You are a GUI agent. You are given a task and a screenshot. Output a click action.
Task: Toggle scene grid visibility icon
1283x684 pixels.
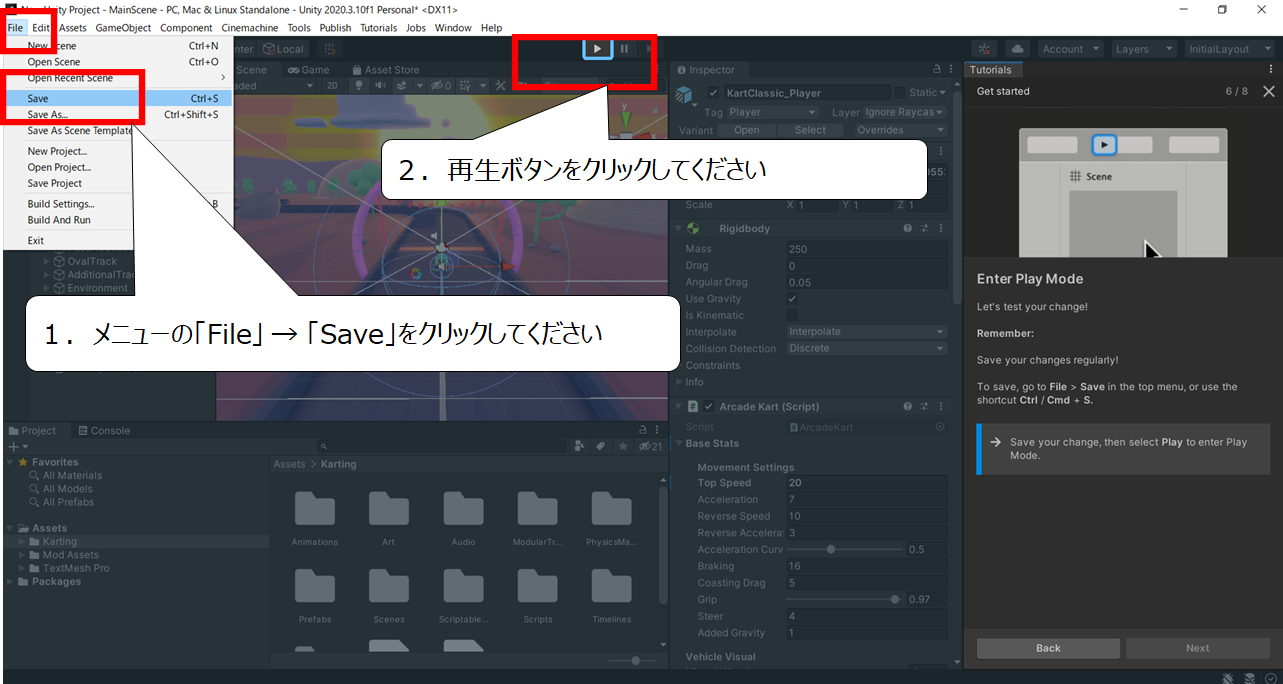[x=466, y=86]
